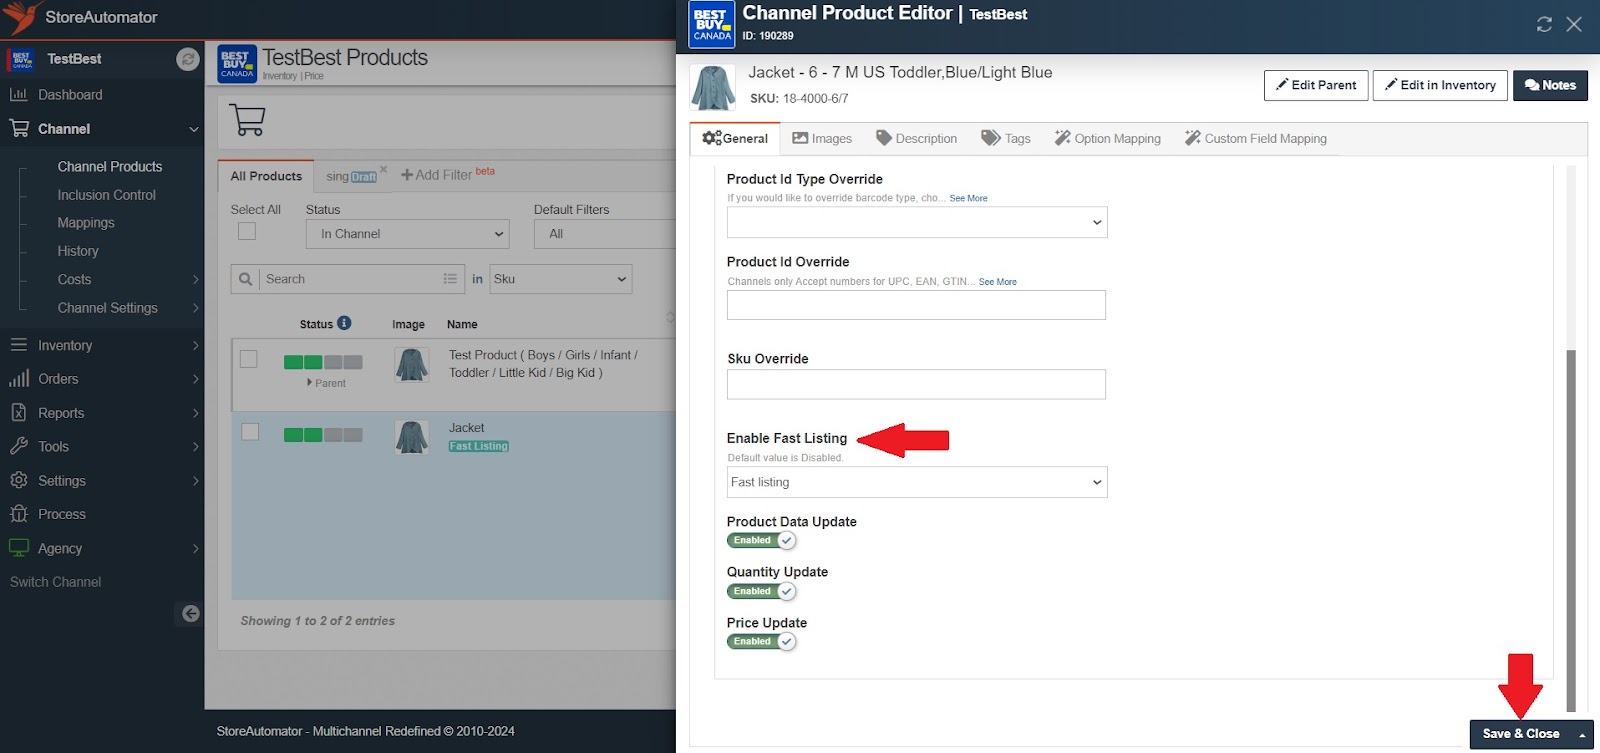Toggle Product Data Update enabled switch

point(761,541)
